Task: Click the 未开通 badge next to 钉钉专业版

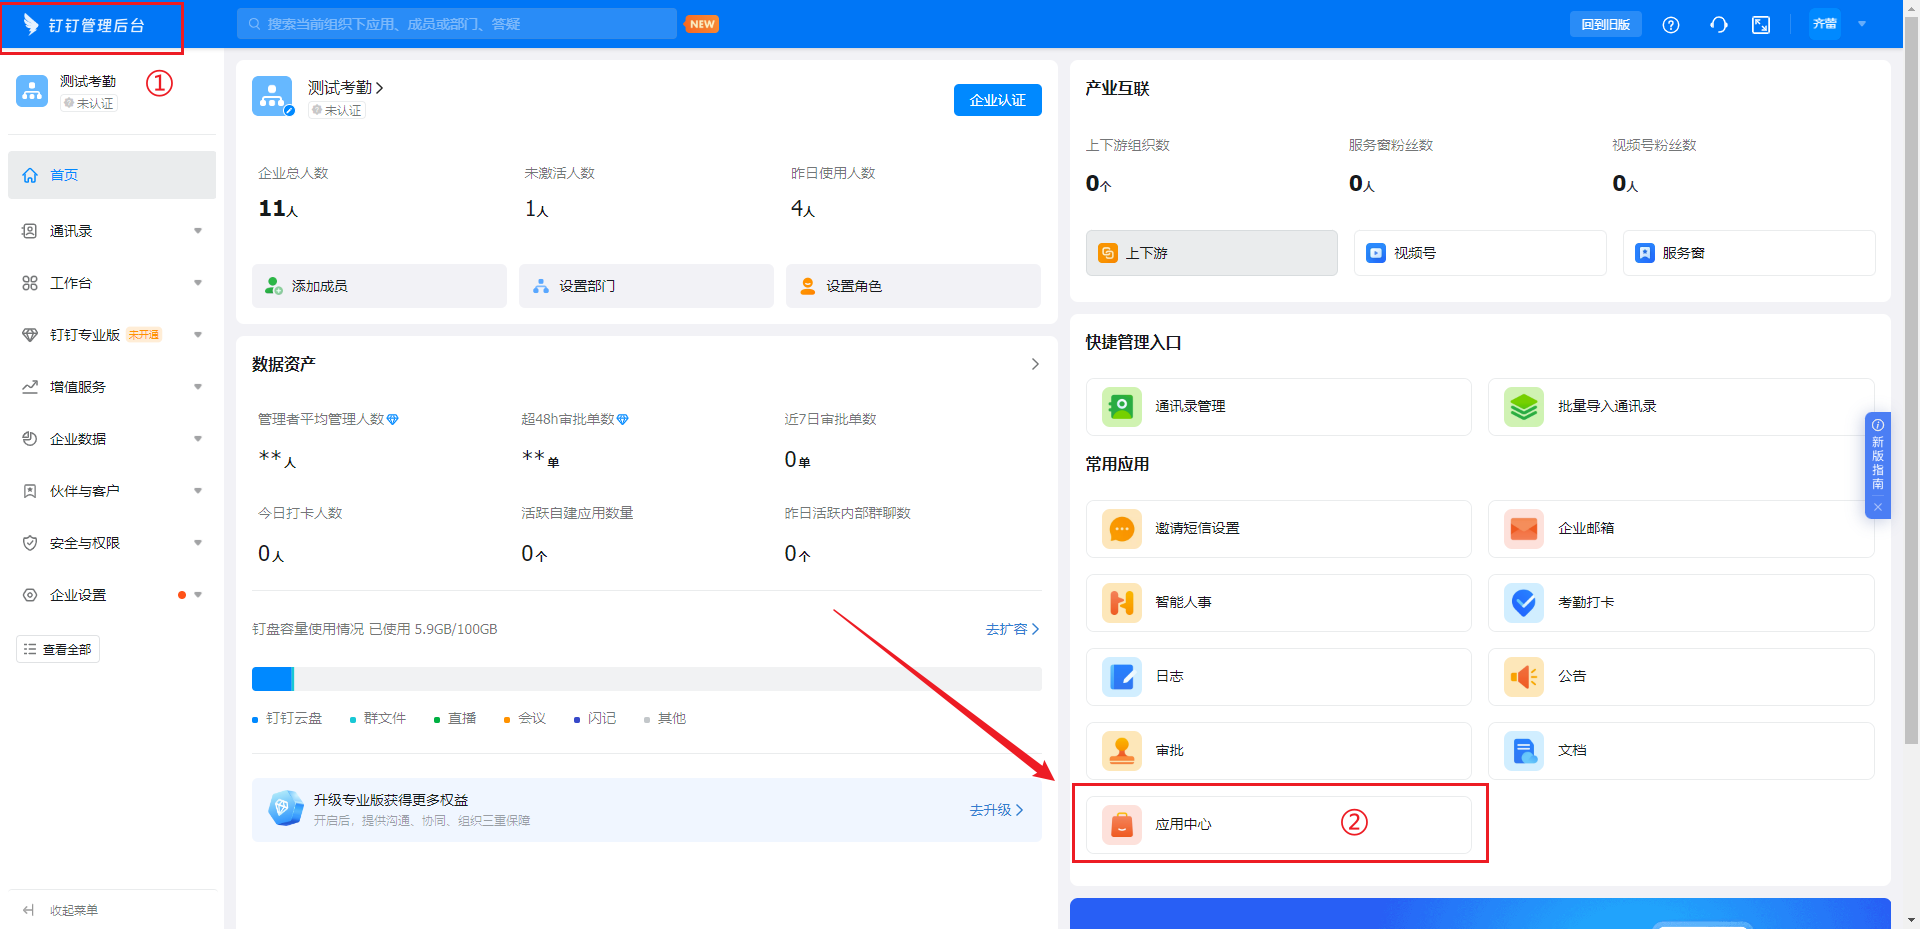Action: point(144,335)
